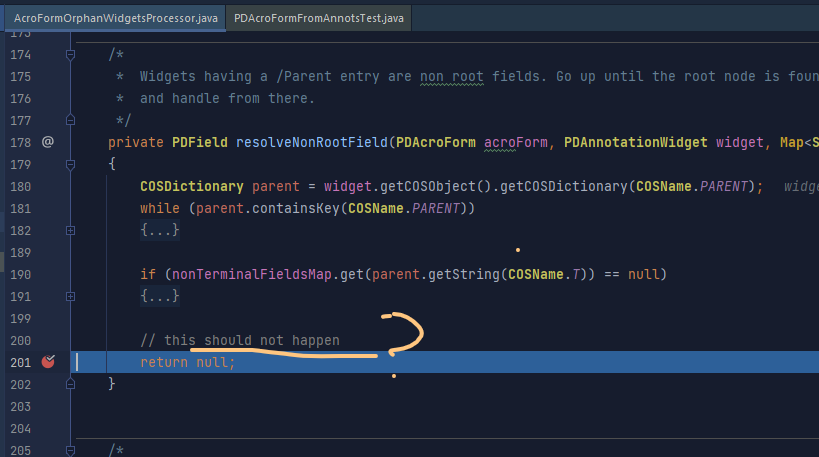Expand the {...} placeholder under while statement
Image resolution: width=819 pixels, height=457 pixels.
[x=160, y=230]
